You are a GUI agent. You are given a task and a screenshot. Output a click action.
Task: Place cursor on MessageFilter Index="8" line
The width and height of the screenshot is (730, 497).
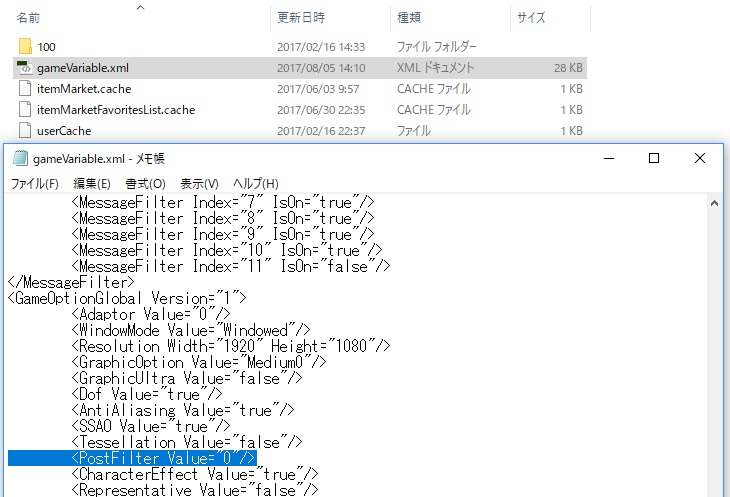coord(223,219)
